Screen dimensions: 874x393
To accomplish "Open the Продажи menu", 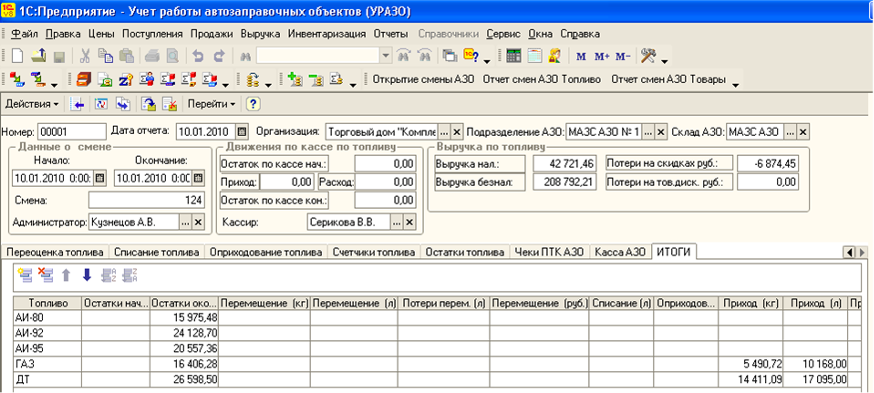I will click(x=212, y=34).
